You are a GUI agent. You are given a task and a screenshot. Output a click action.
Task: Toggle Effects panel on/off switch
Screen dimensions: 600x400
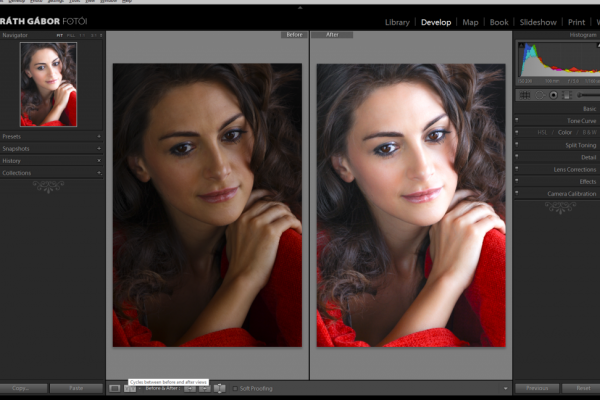[517, 181]
